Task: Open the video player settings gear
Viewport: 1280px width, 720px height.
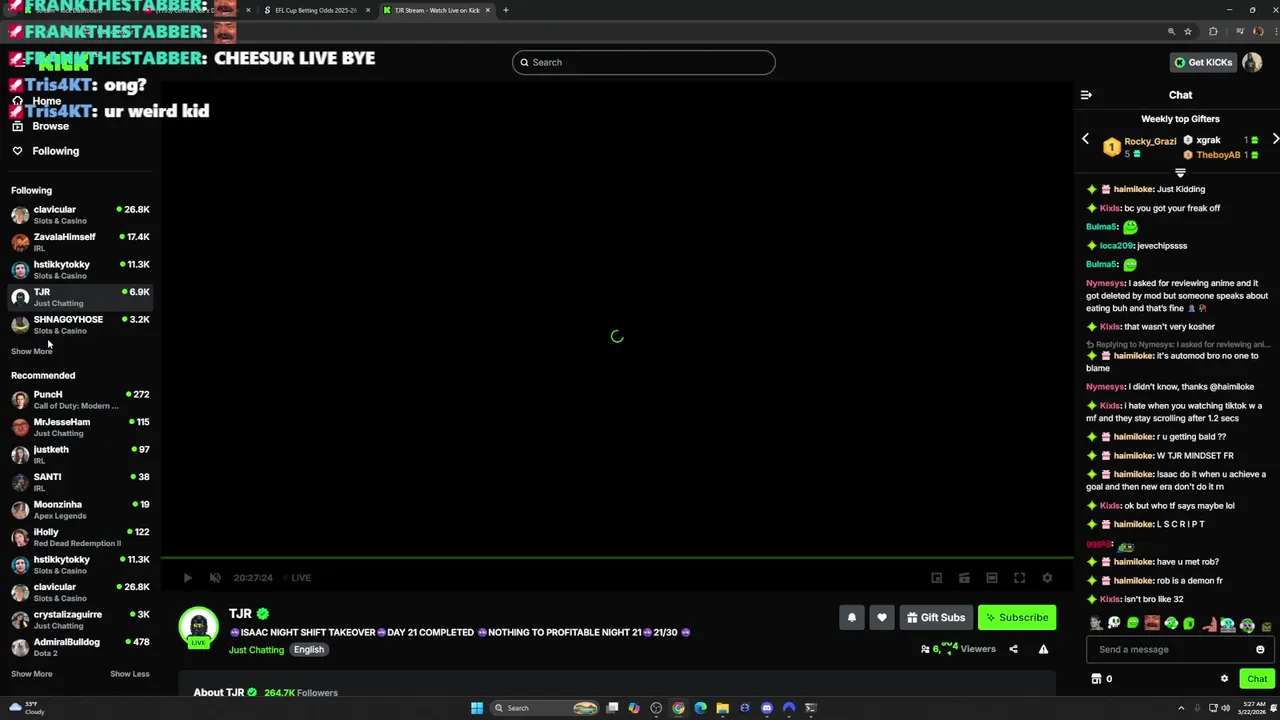Action: pyautogui.click(x=1047, y=577)
